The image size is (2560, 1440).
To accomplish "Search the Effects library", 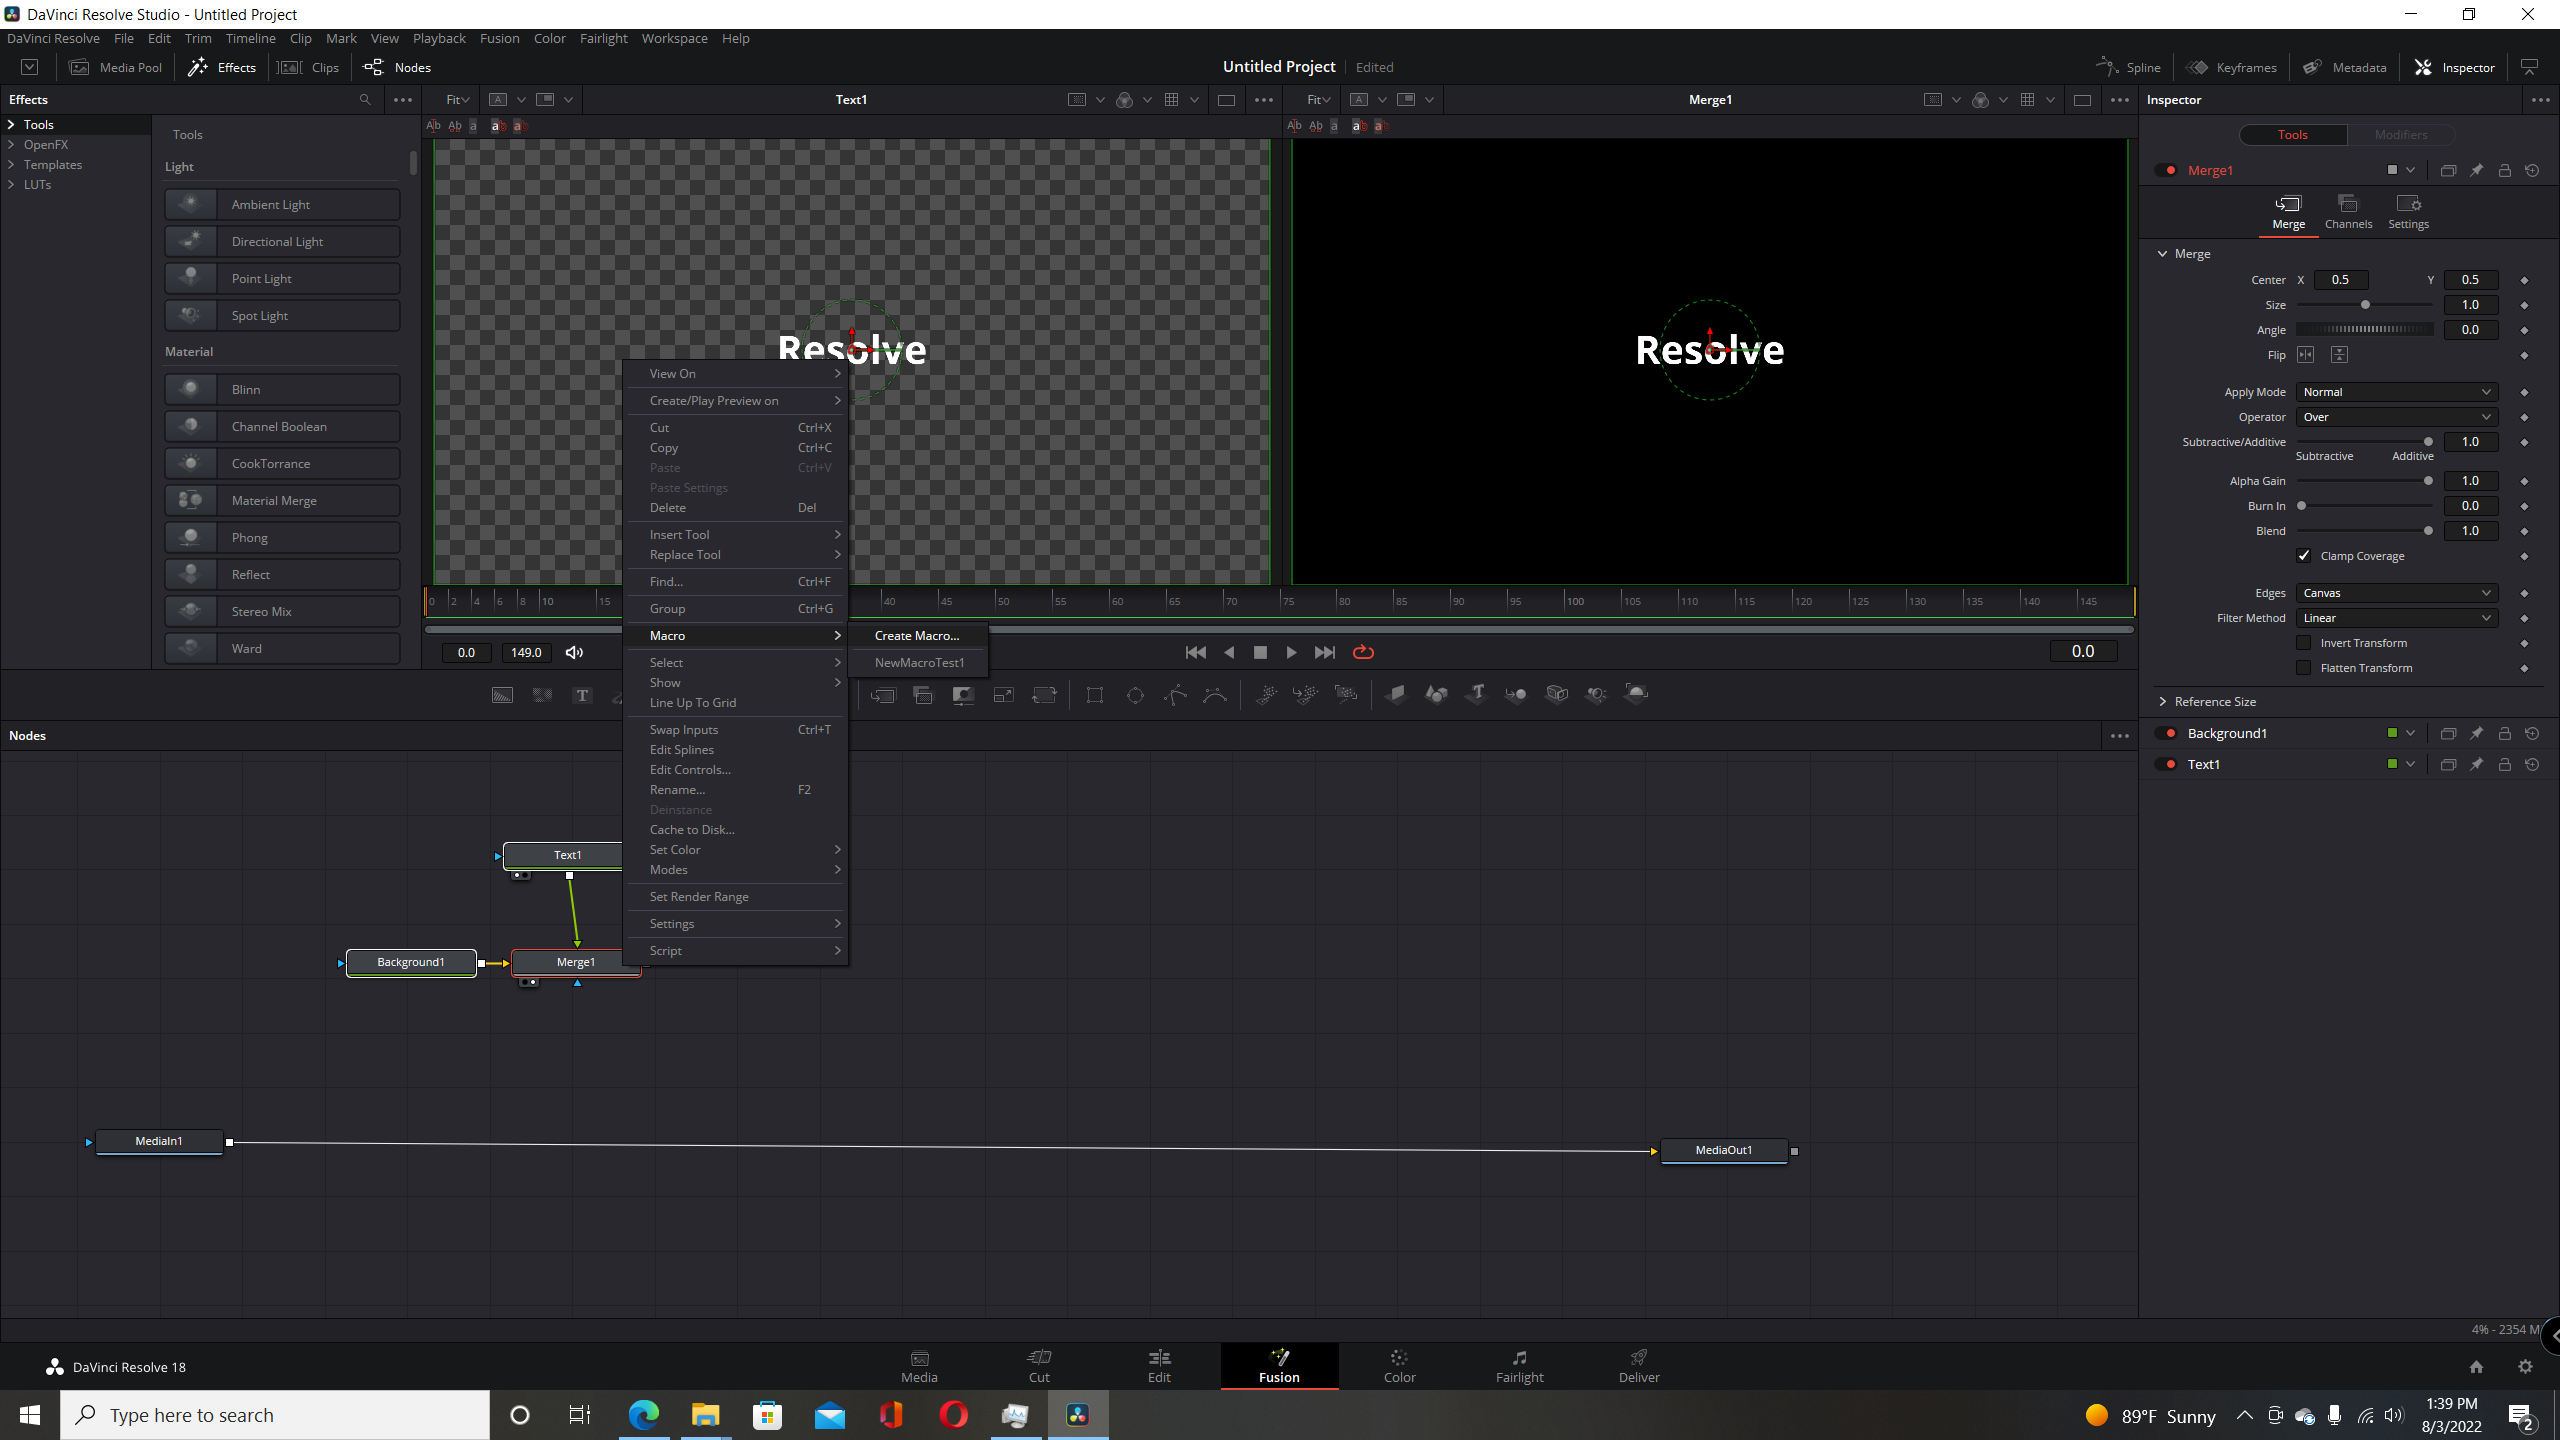I will tap(365, 100).
